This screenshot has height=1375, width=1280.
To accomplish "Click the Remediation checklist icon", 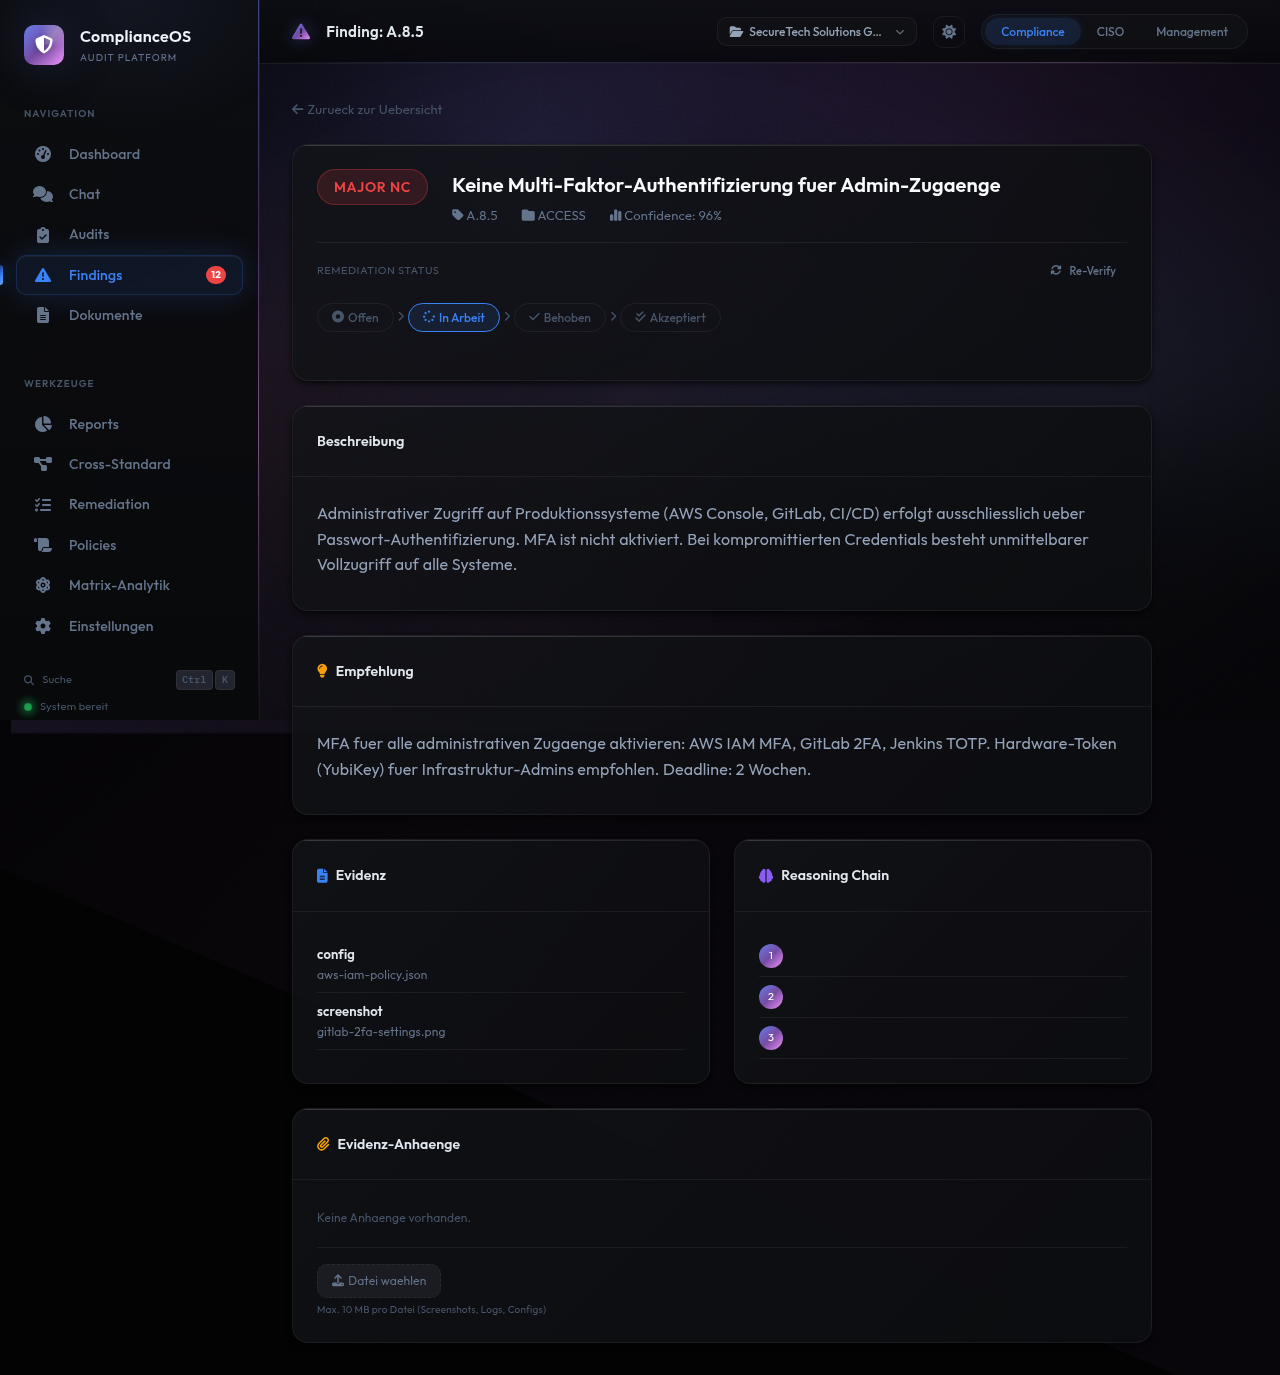I will pos(43,505).
